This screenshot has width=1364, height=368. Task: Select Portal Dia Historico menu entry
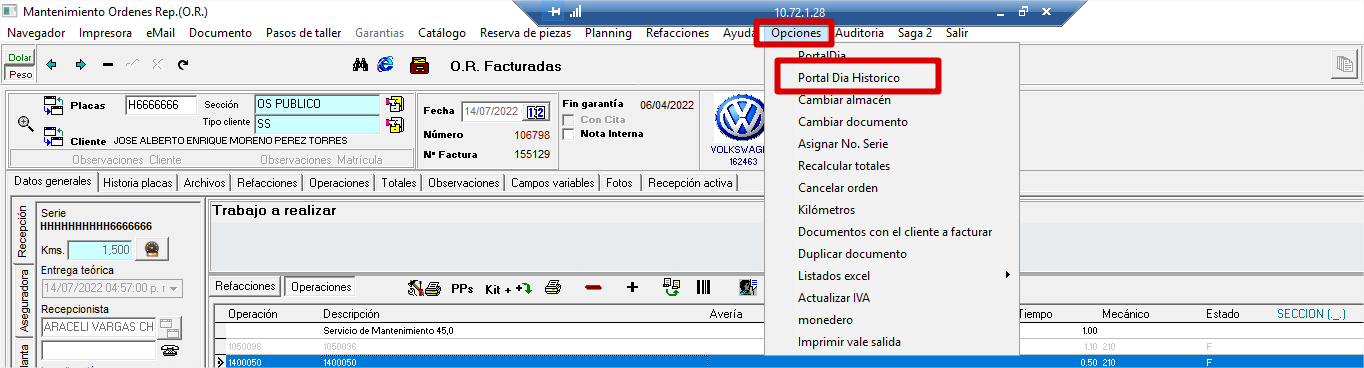point(849,77)
